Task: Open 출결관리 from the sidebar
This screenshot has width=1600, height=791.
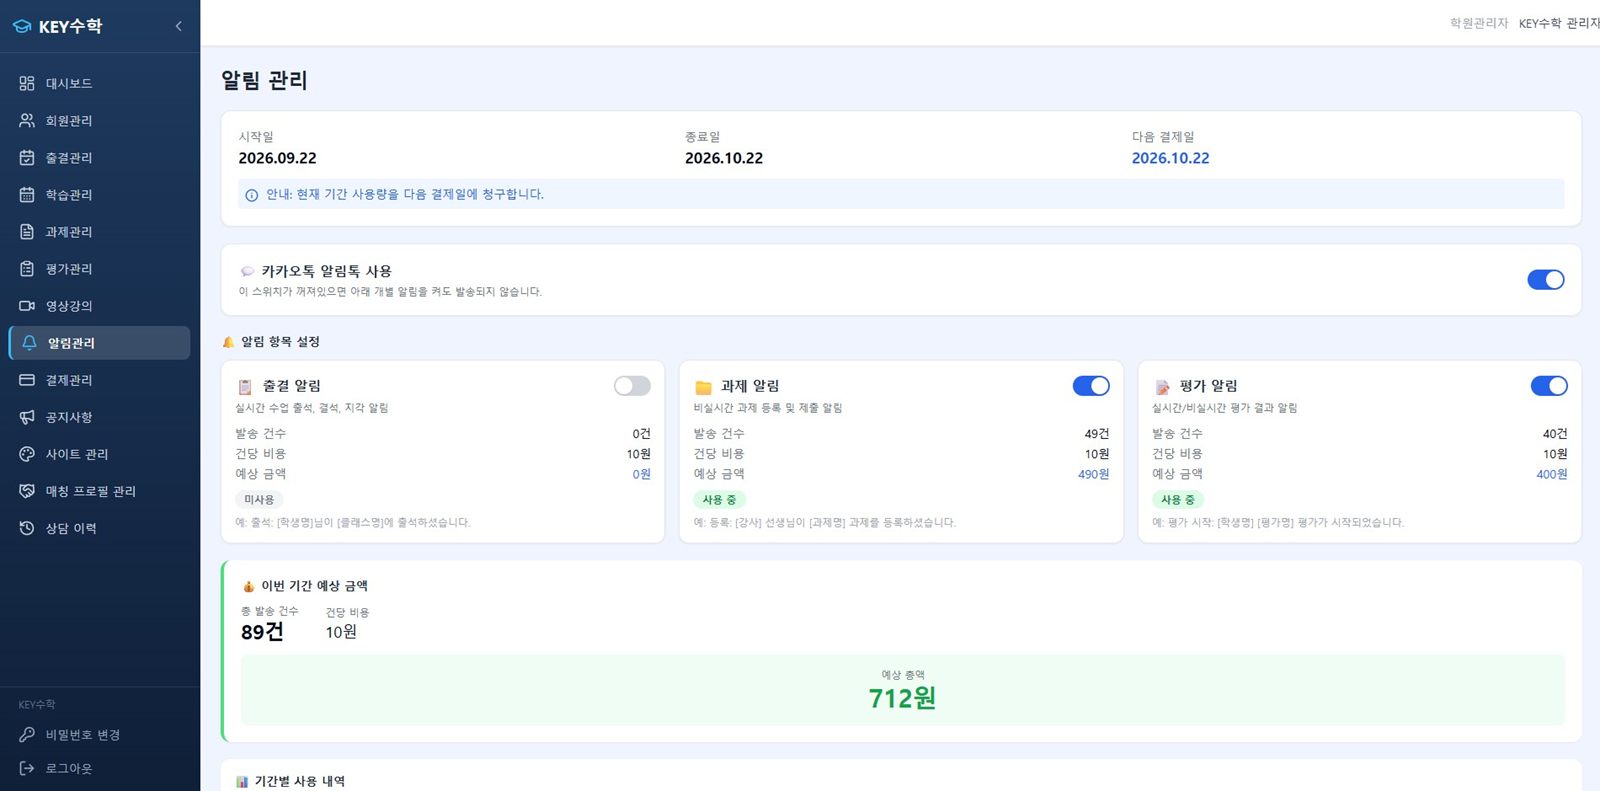Action: click(99, 157)
